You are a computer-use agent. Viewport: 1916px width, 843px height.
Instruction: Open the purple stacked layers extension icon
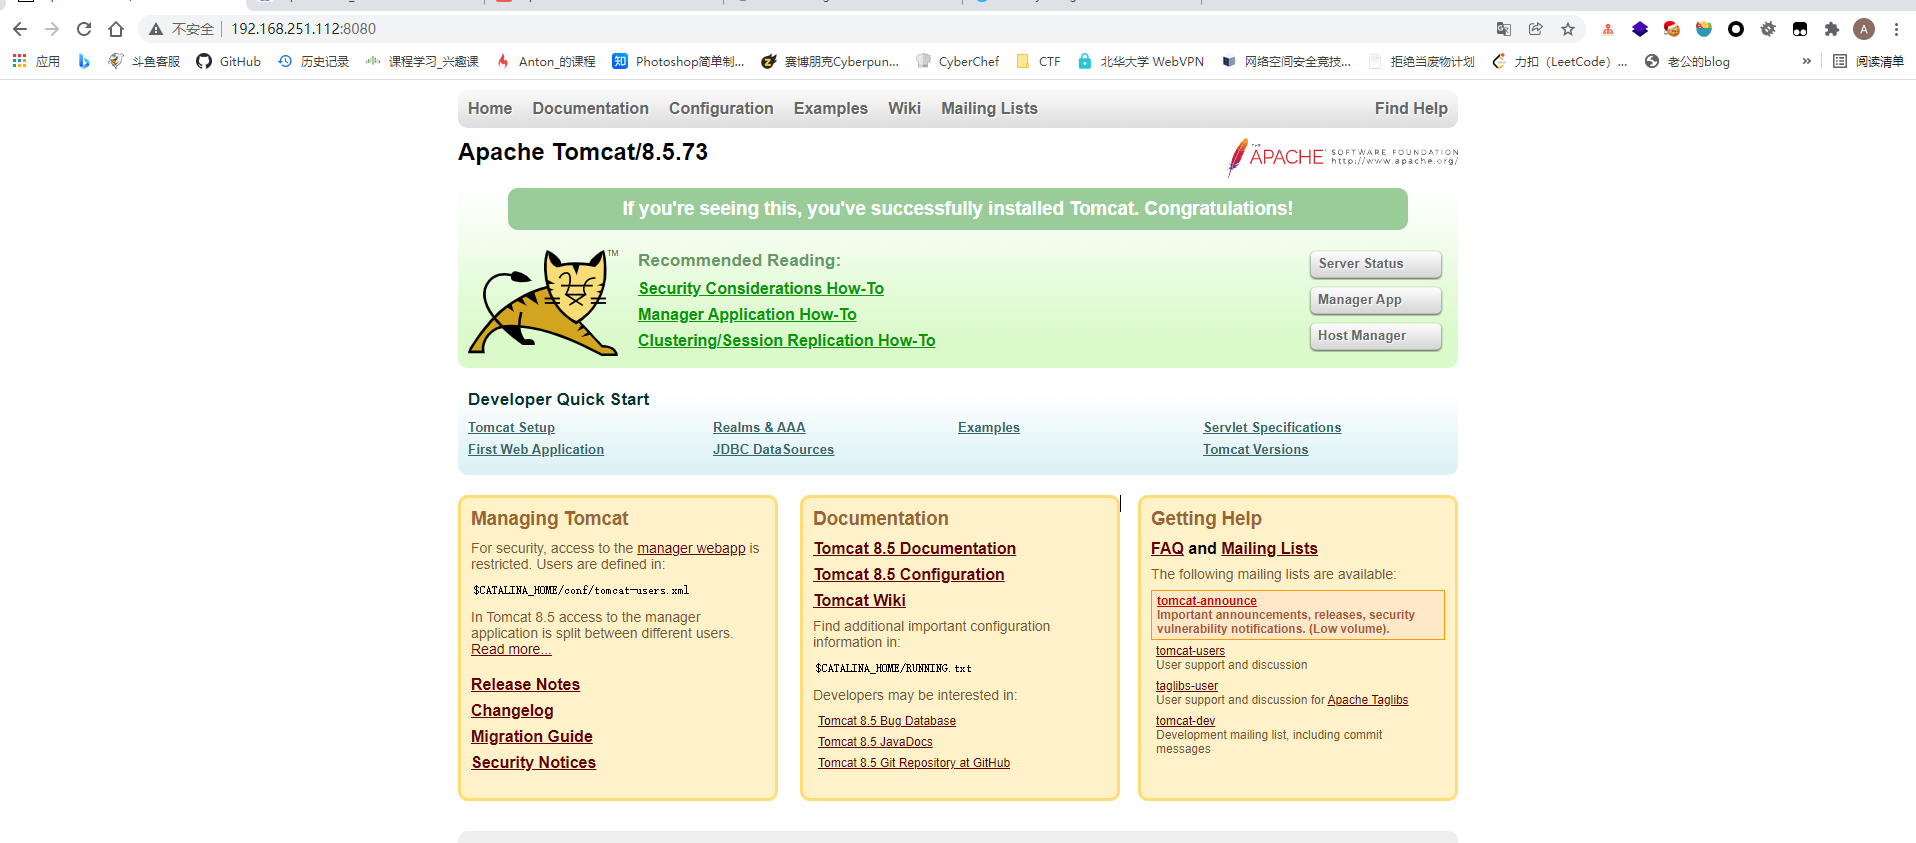[x=1640, y=29]
